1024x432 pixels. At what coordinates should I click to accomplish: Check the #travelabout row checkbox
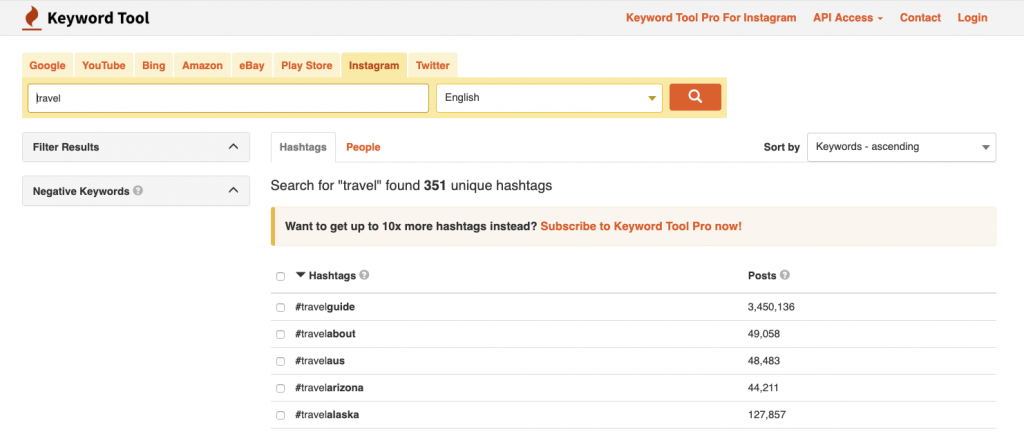coord(281,334)
